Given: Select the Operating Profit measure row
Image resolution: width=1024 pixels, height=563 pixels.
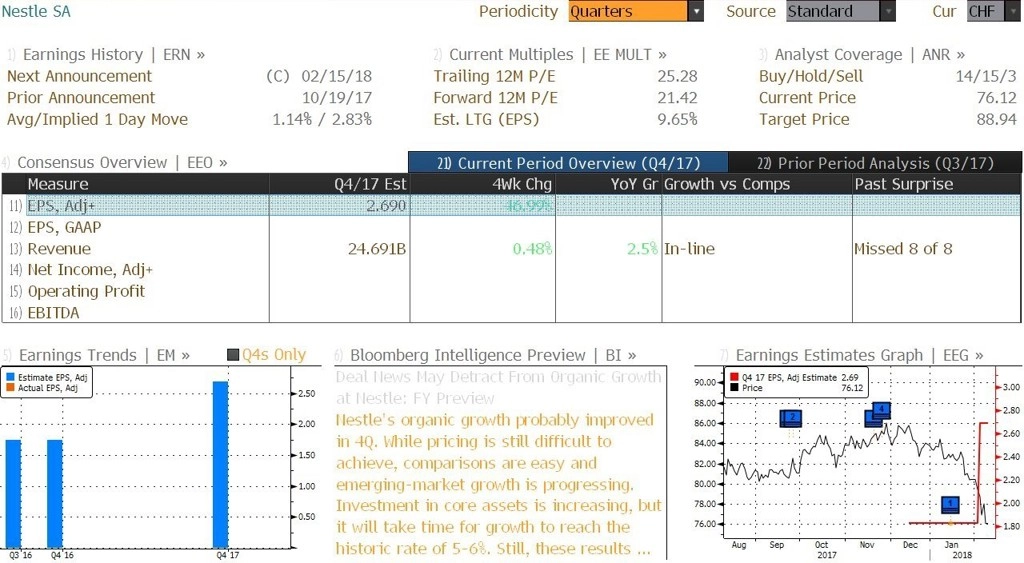Looking at the screenshot, I should click(511, 291).
